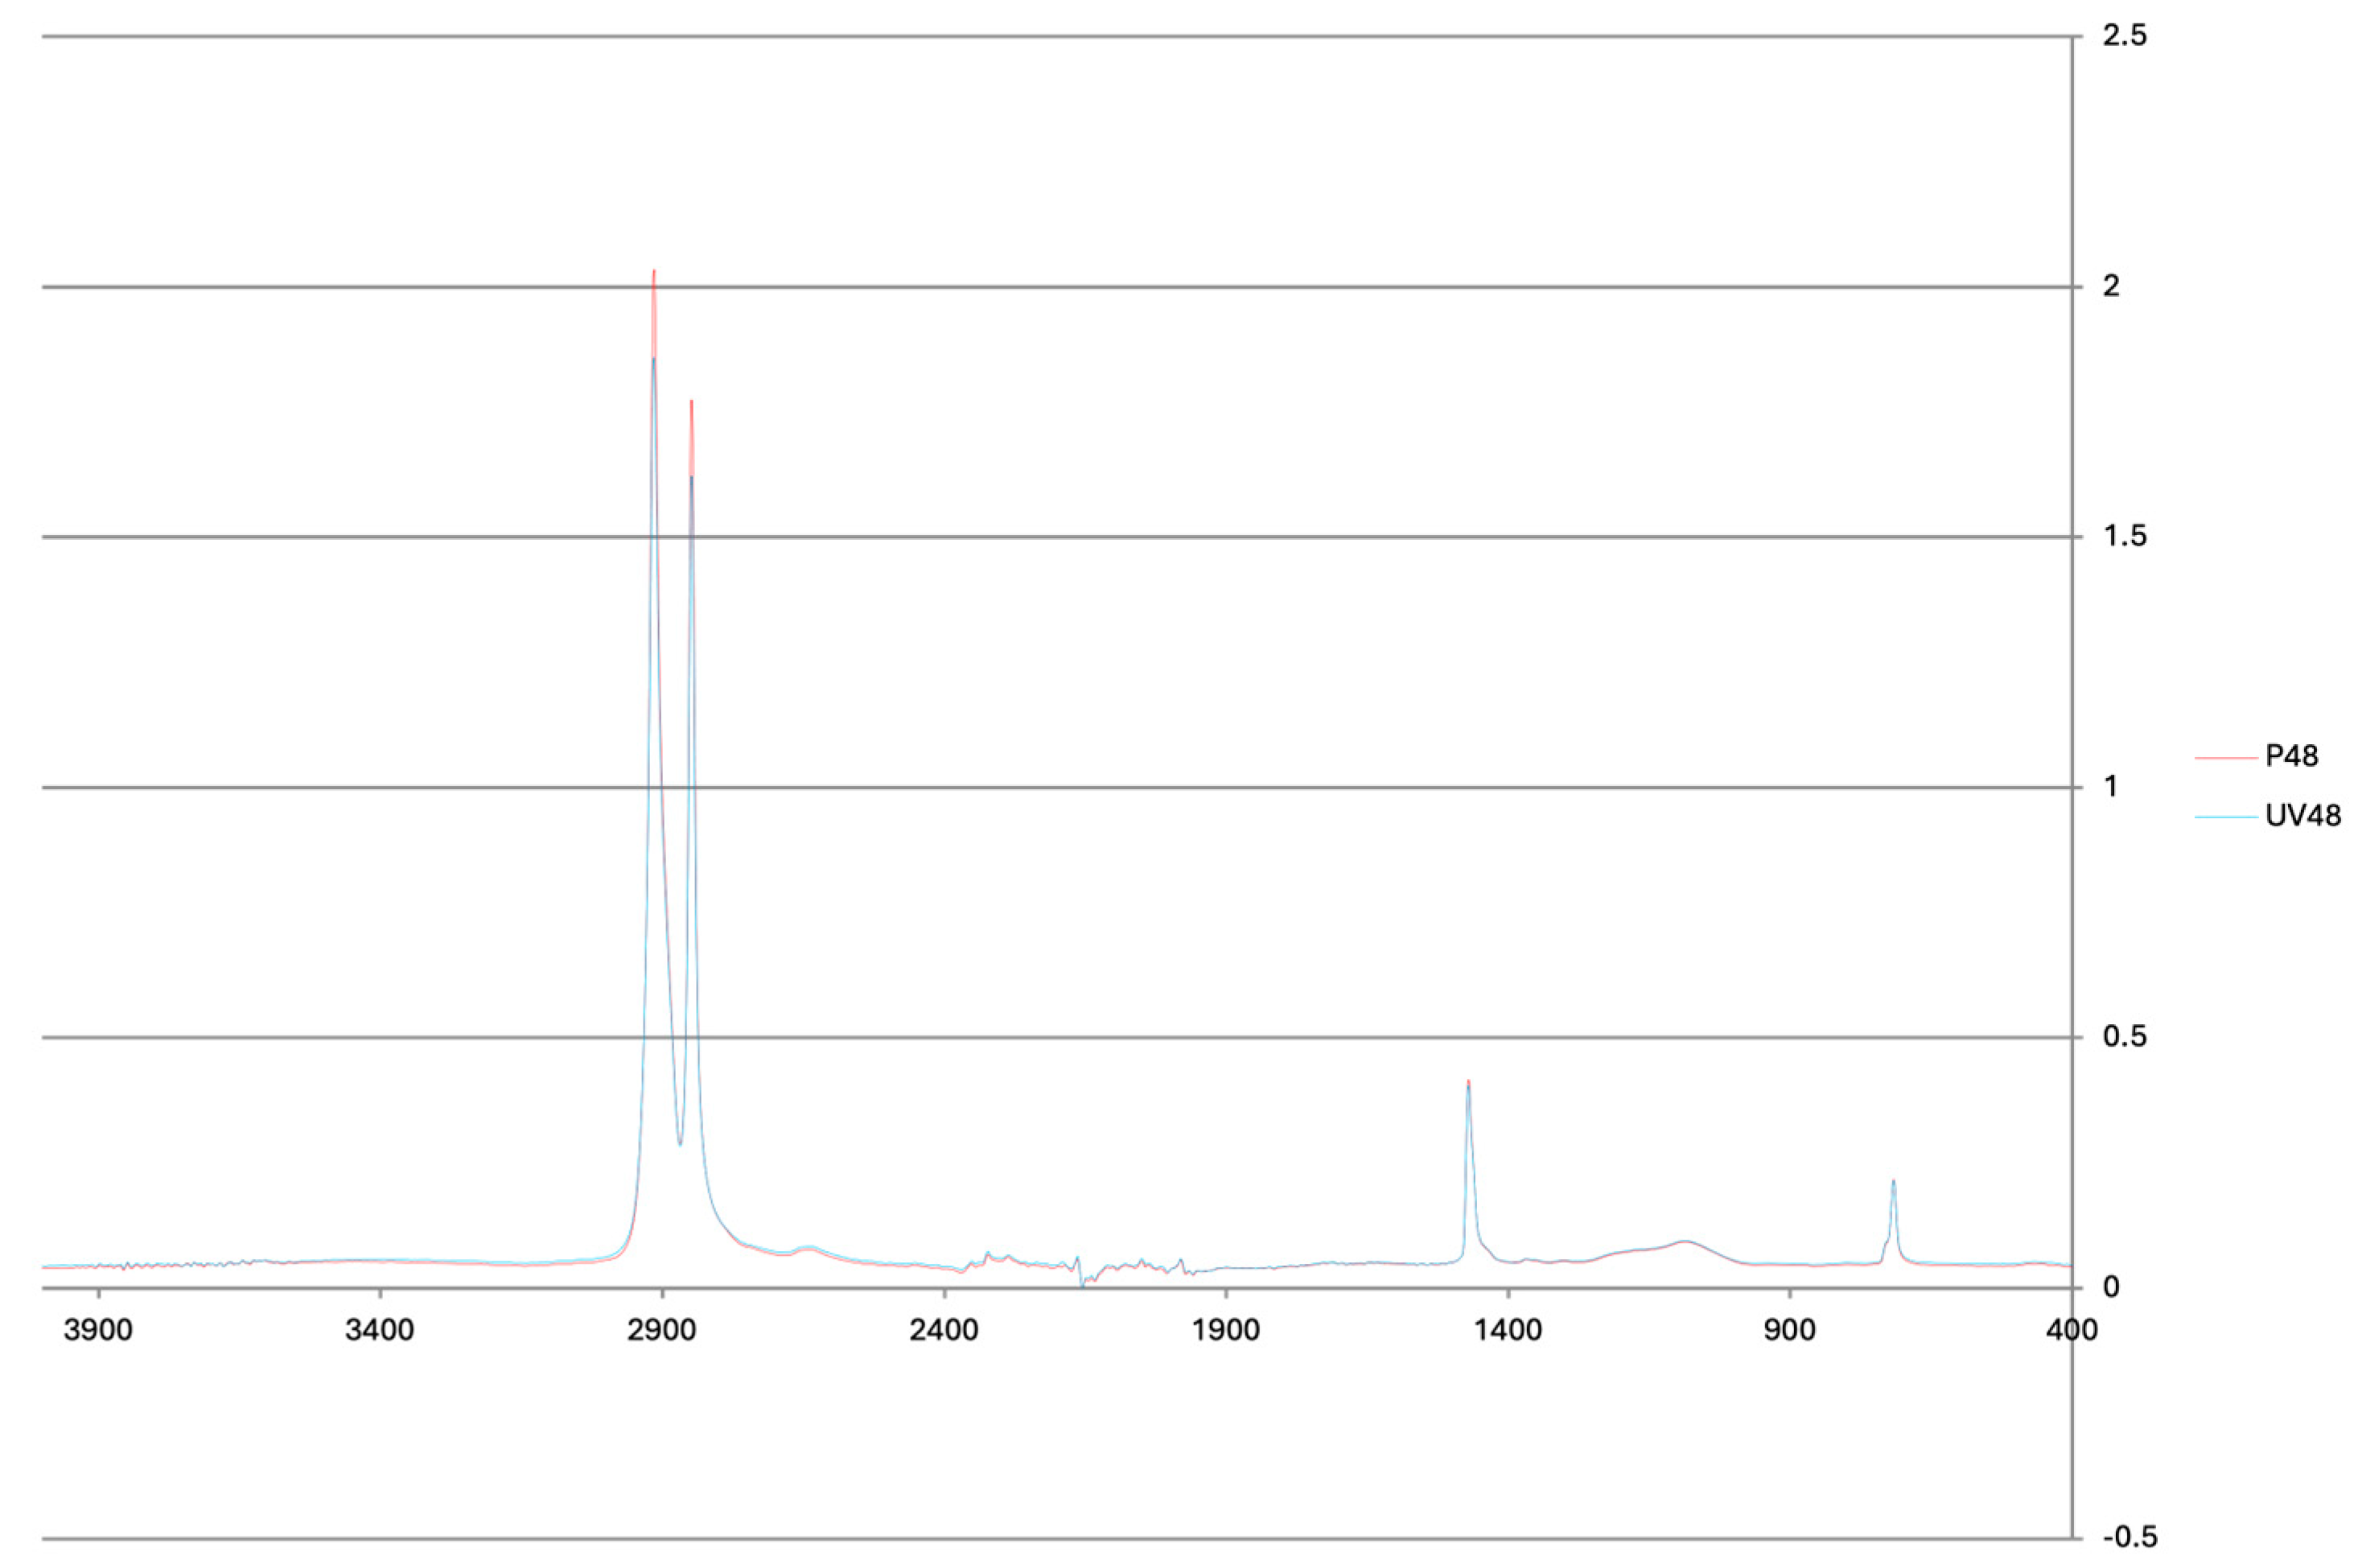Click x-axis label 3900
The width and height of the screenshot is (2354, 1568).
[x=98, y=1331]
